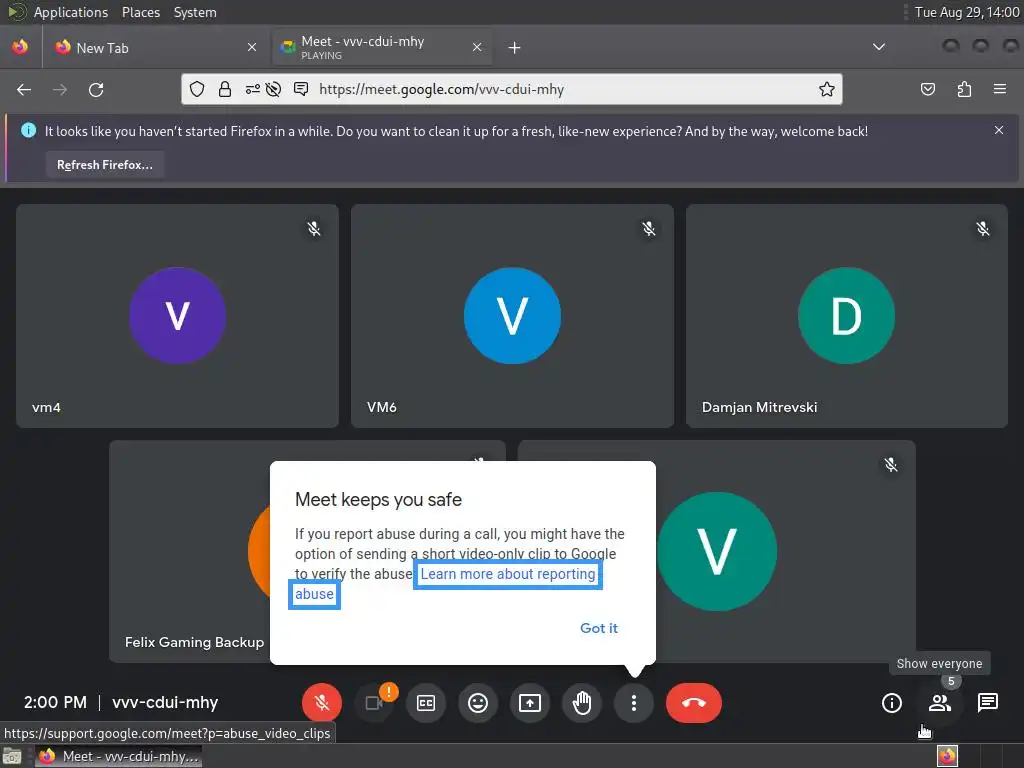This screenshot has height=768, width=1024.
Task: Click the Meet taskbar window button
Action: tap(118, 756)
